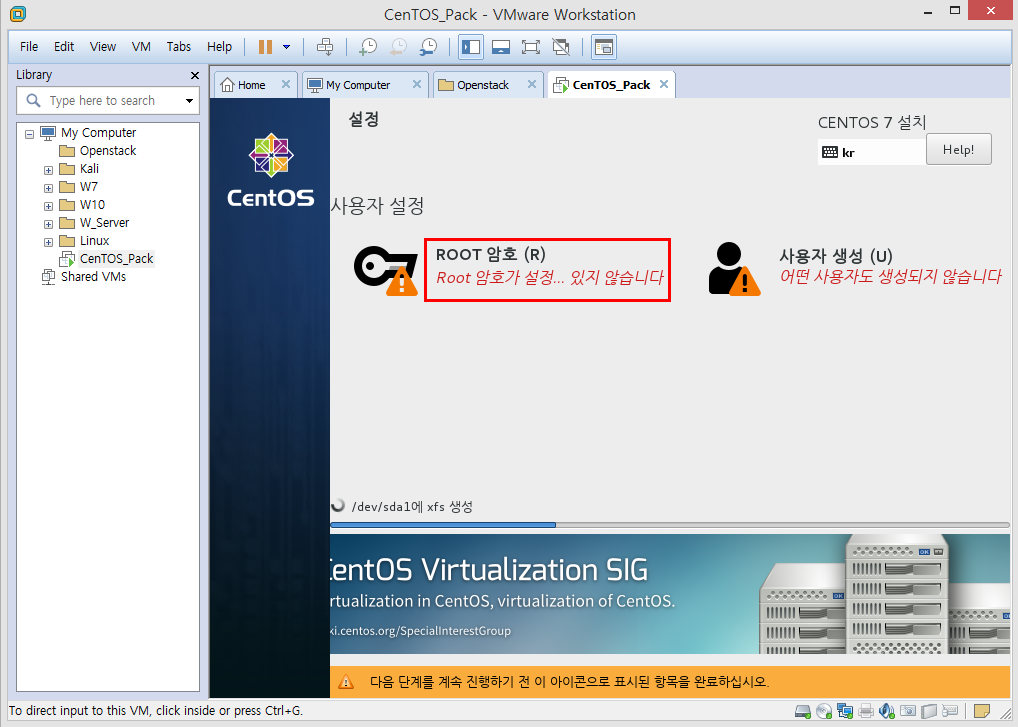This screenshot has width=1018, height=727.
Task: Expand the W7 folder
Action: tap(48, 188)
